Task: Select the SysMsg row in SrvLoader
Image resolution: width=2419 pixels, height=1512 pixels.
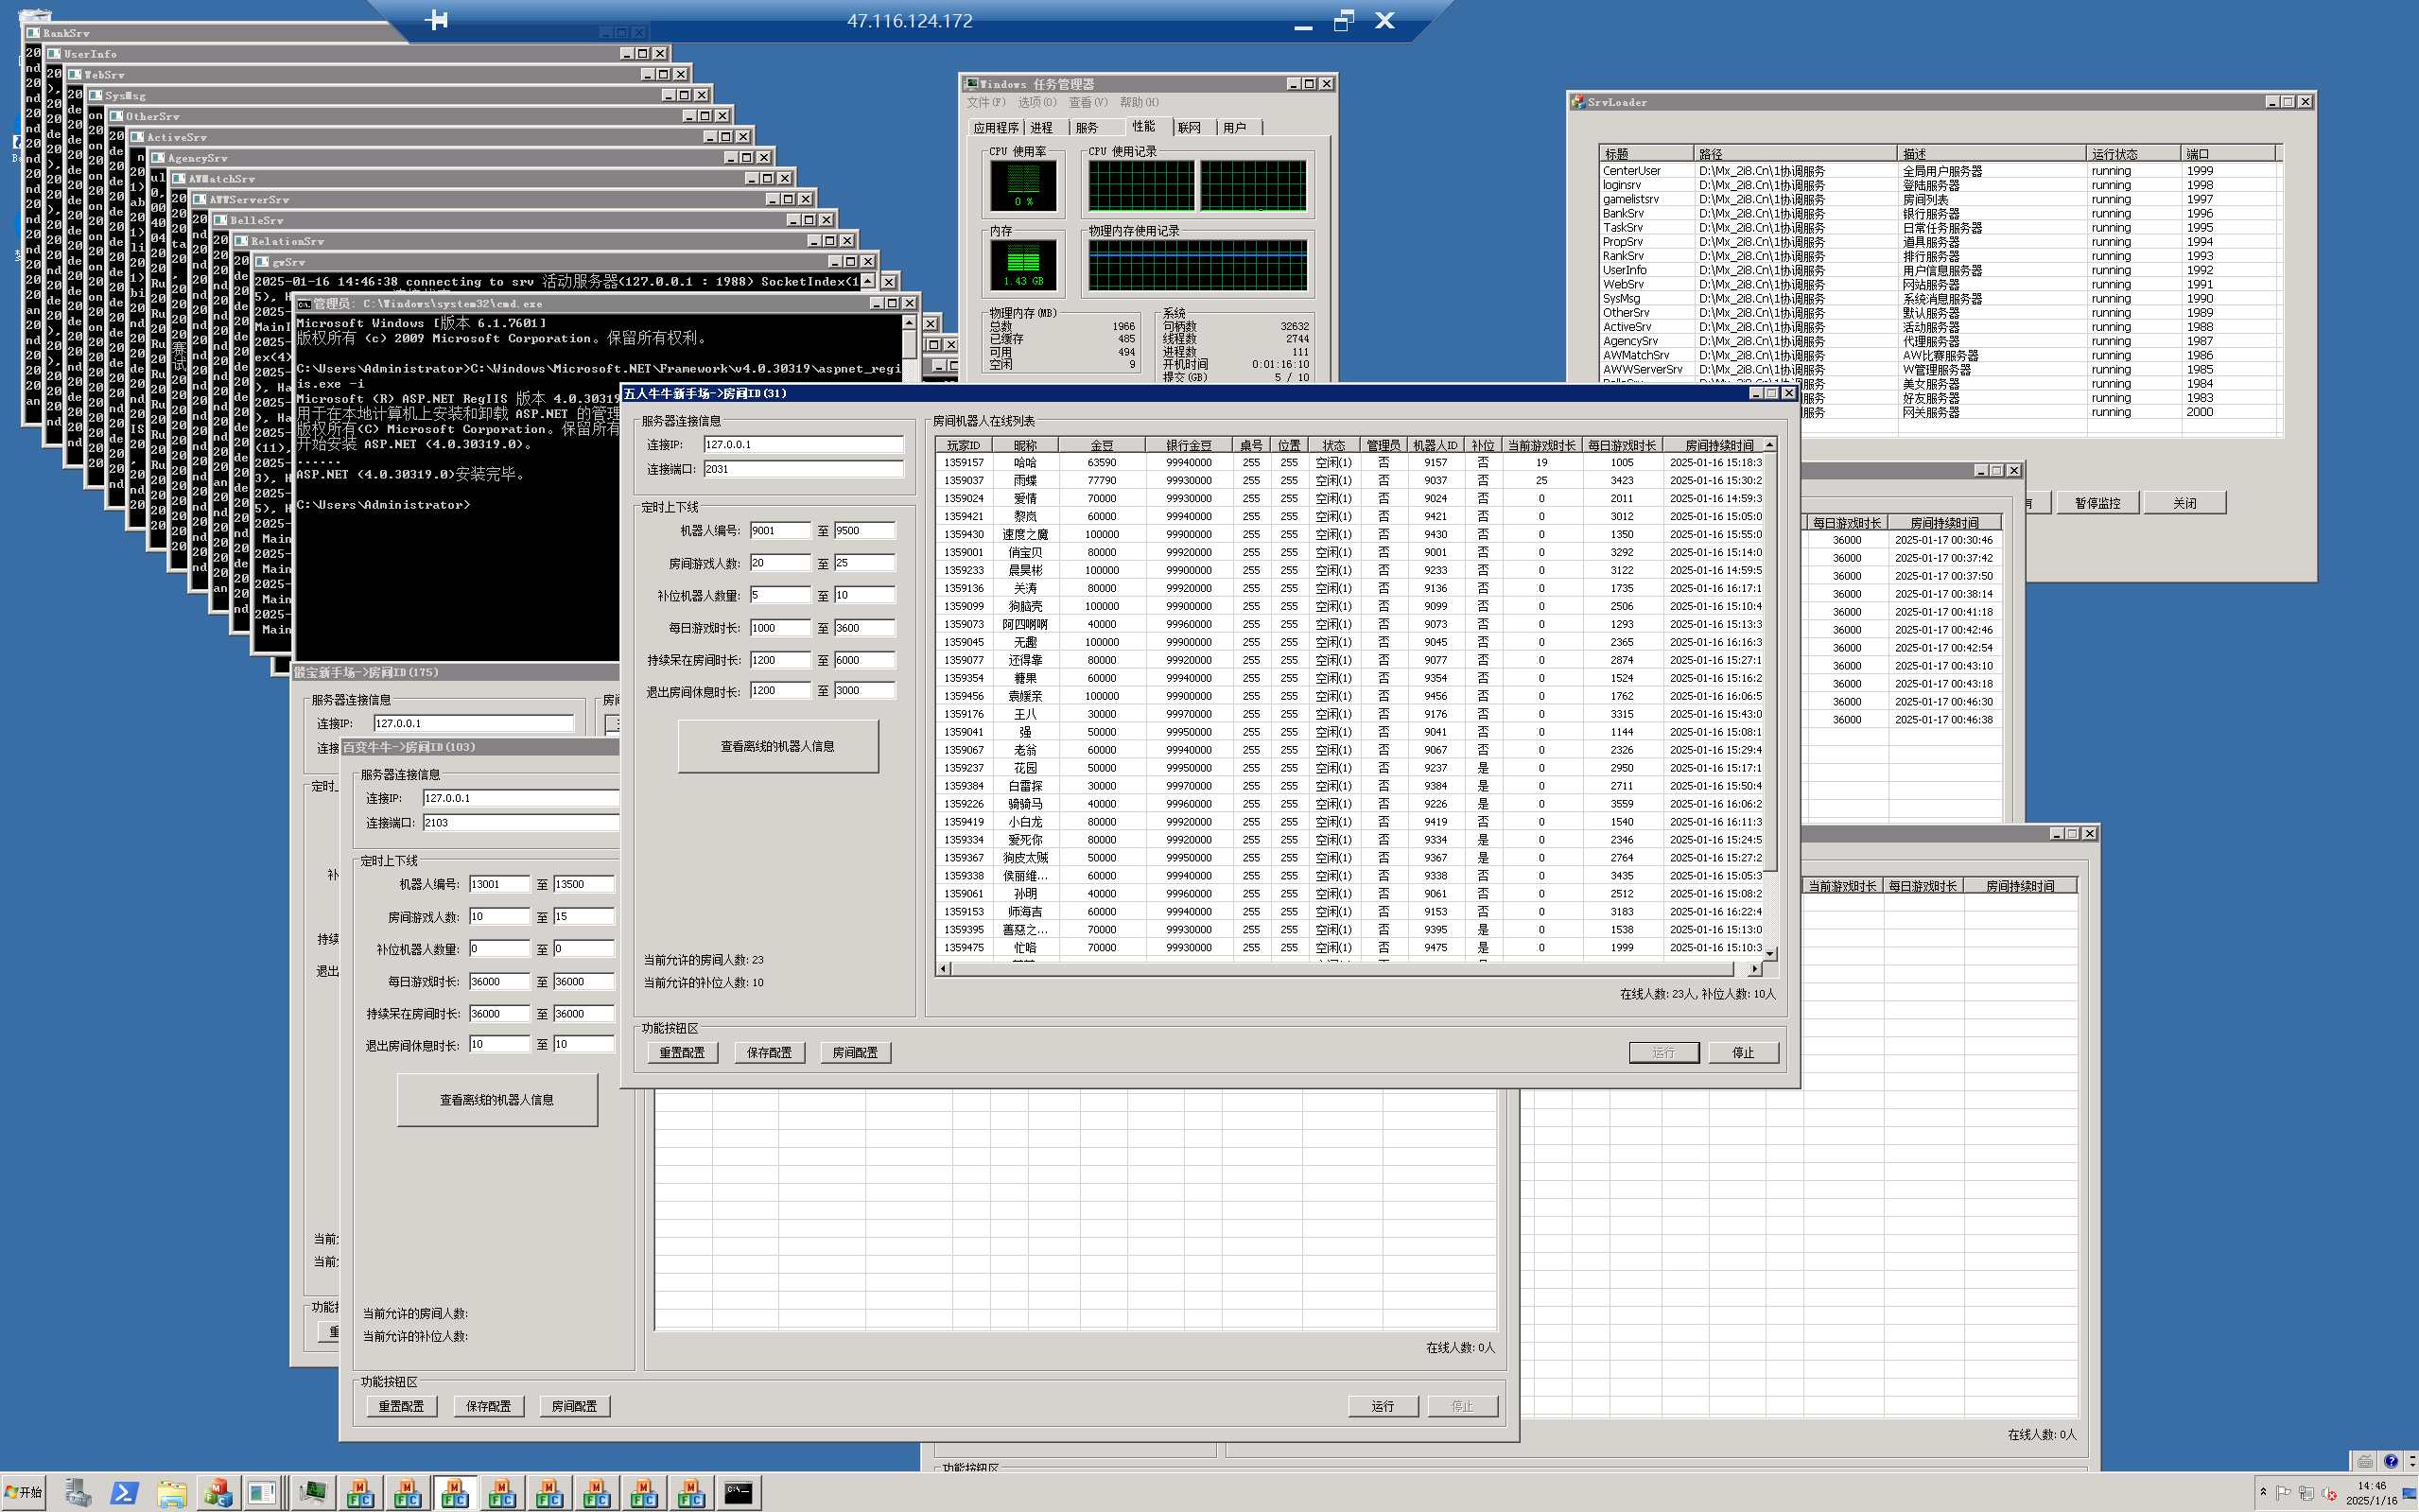Action: pyautogui.click(x=1939, y=298)
